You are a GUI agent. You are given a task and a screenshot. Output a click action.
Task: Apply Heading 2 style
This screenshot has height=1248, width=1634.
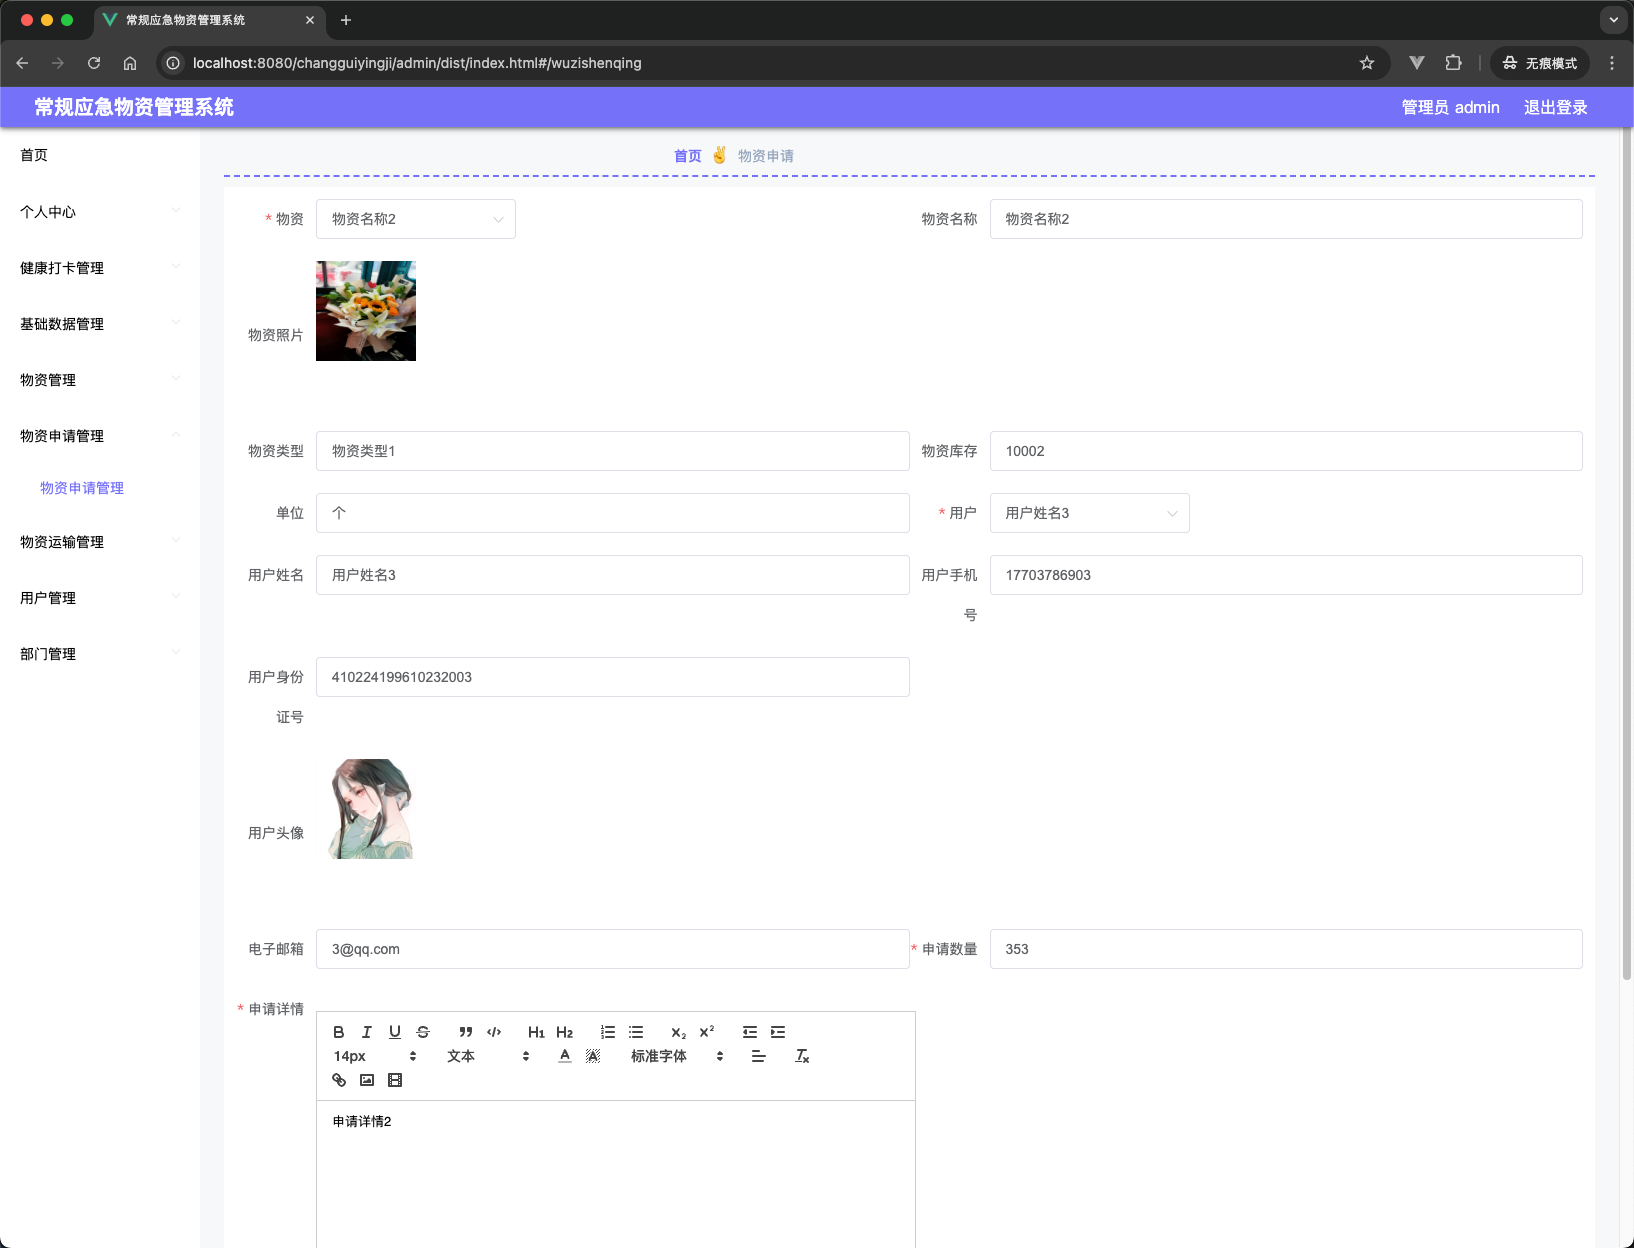pyautogui.click(x=564, y=1032)
